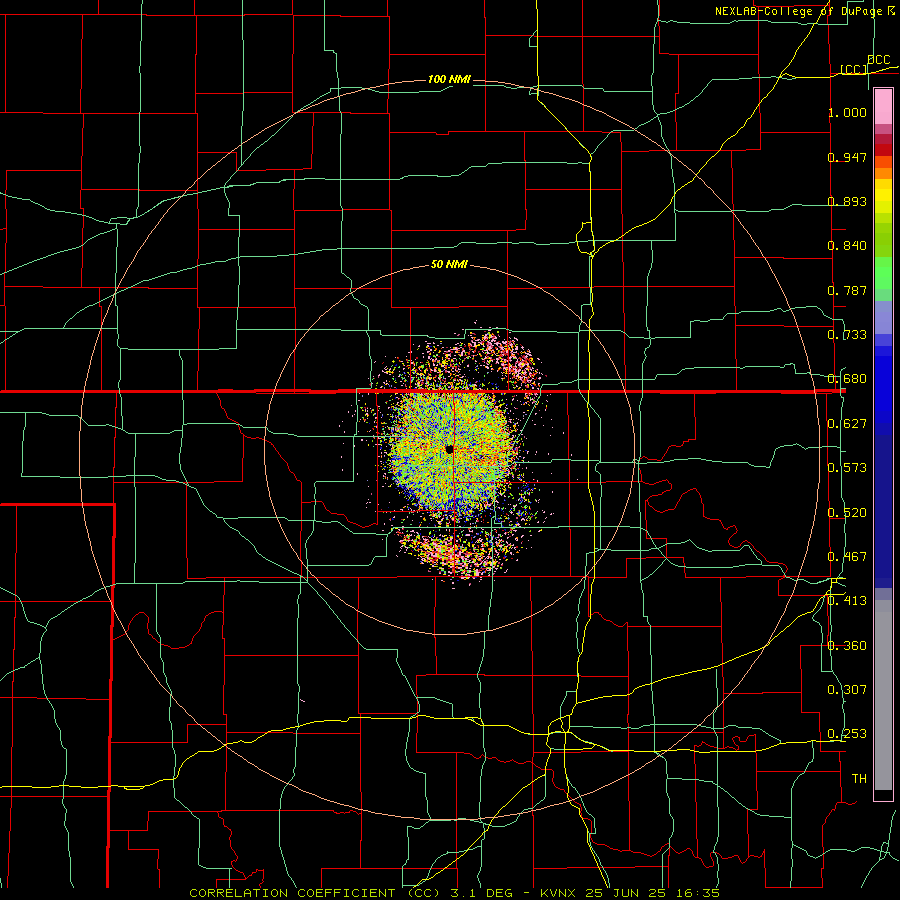
Task: Click the 0.627 scale value
Action: [x=847, y=424]
